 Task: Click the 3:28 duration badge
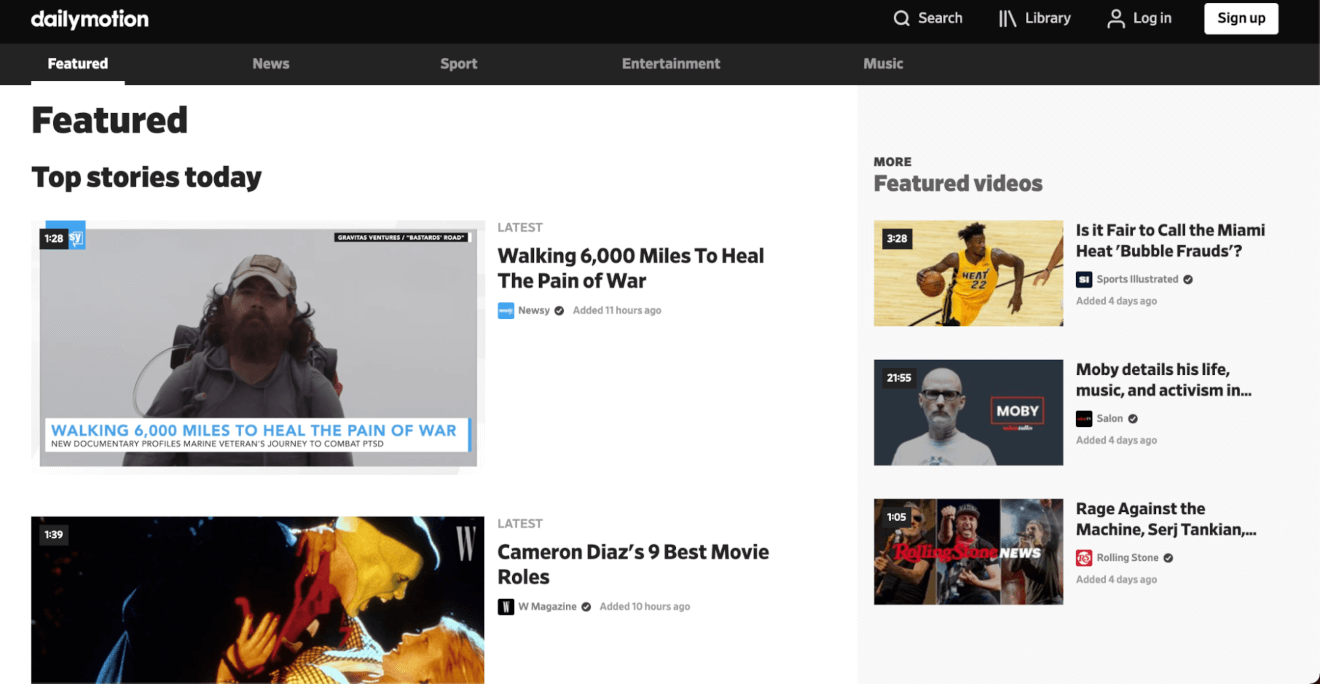(897, 238)
